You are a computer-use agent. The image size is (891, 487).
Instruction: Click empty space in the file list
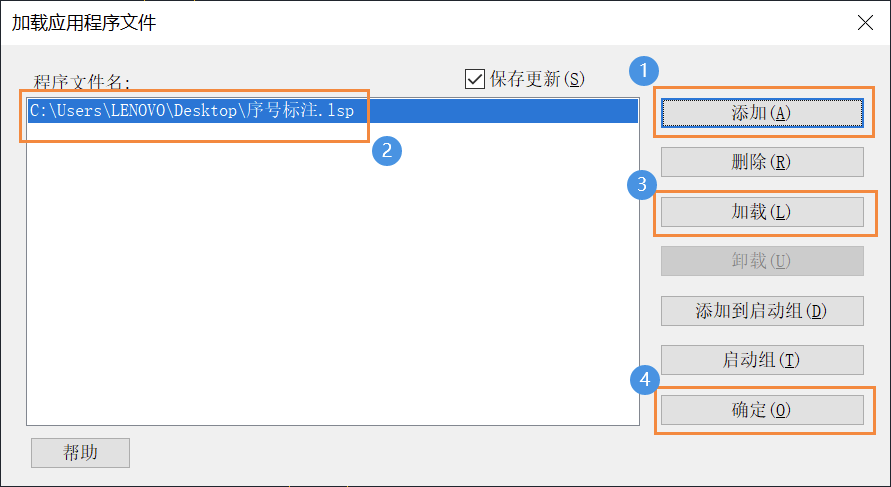point(333,273)
